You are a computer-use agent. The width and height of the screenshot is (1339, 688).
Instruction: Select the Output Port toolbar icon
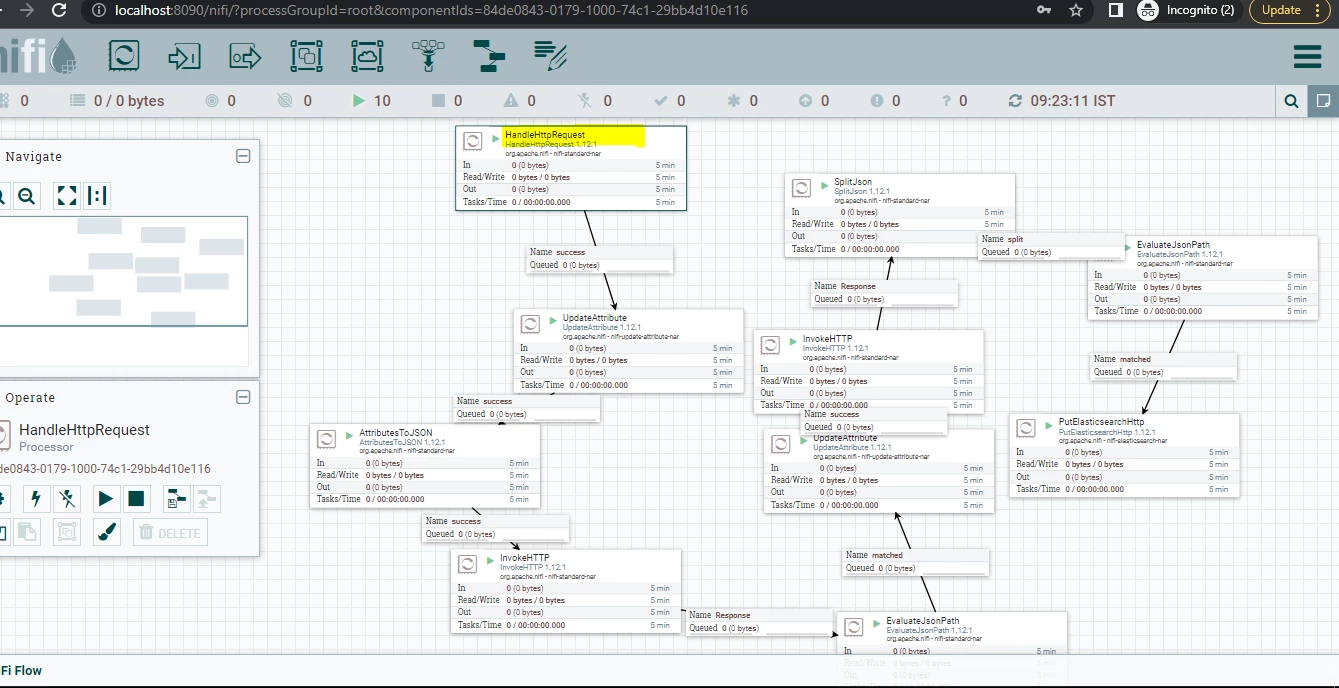tap(245, 56)
